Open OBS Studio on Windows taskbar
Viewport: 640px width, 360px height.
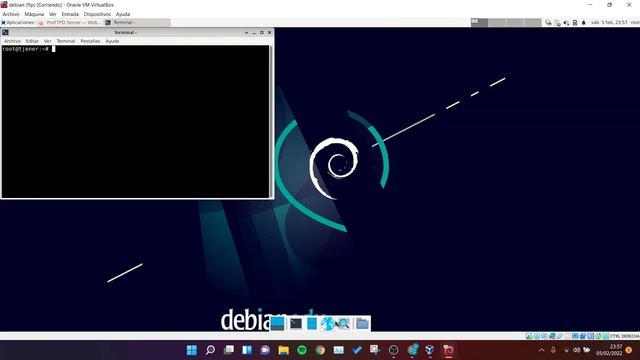click(x=393, y=350)
